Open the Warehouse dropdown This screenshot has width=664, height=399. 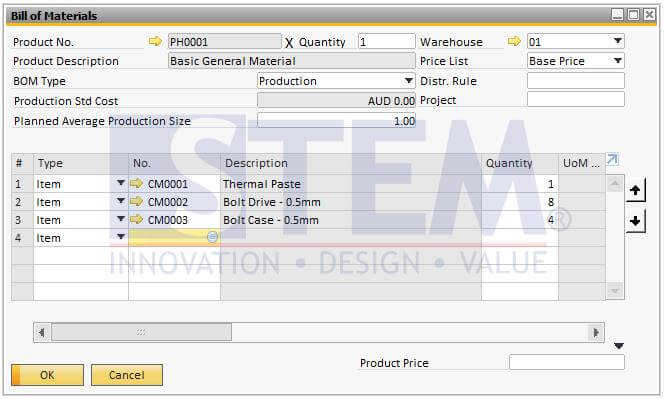(x=618, y=41)
